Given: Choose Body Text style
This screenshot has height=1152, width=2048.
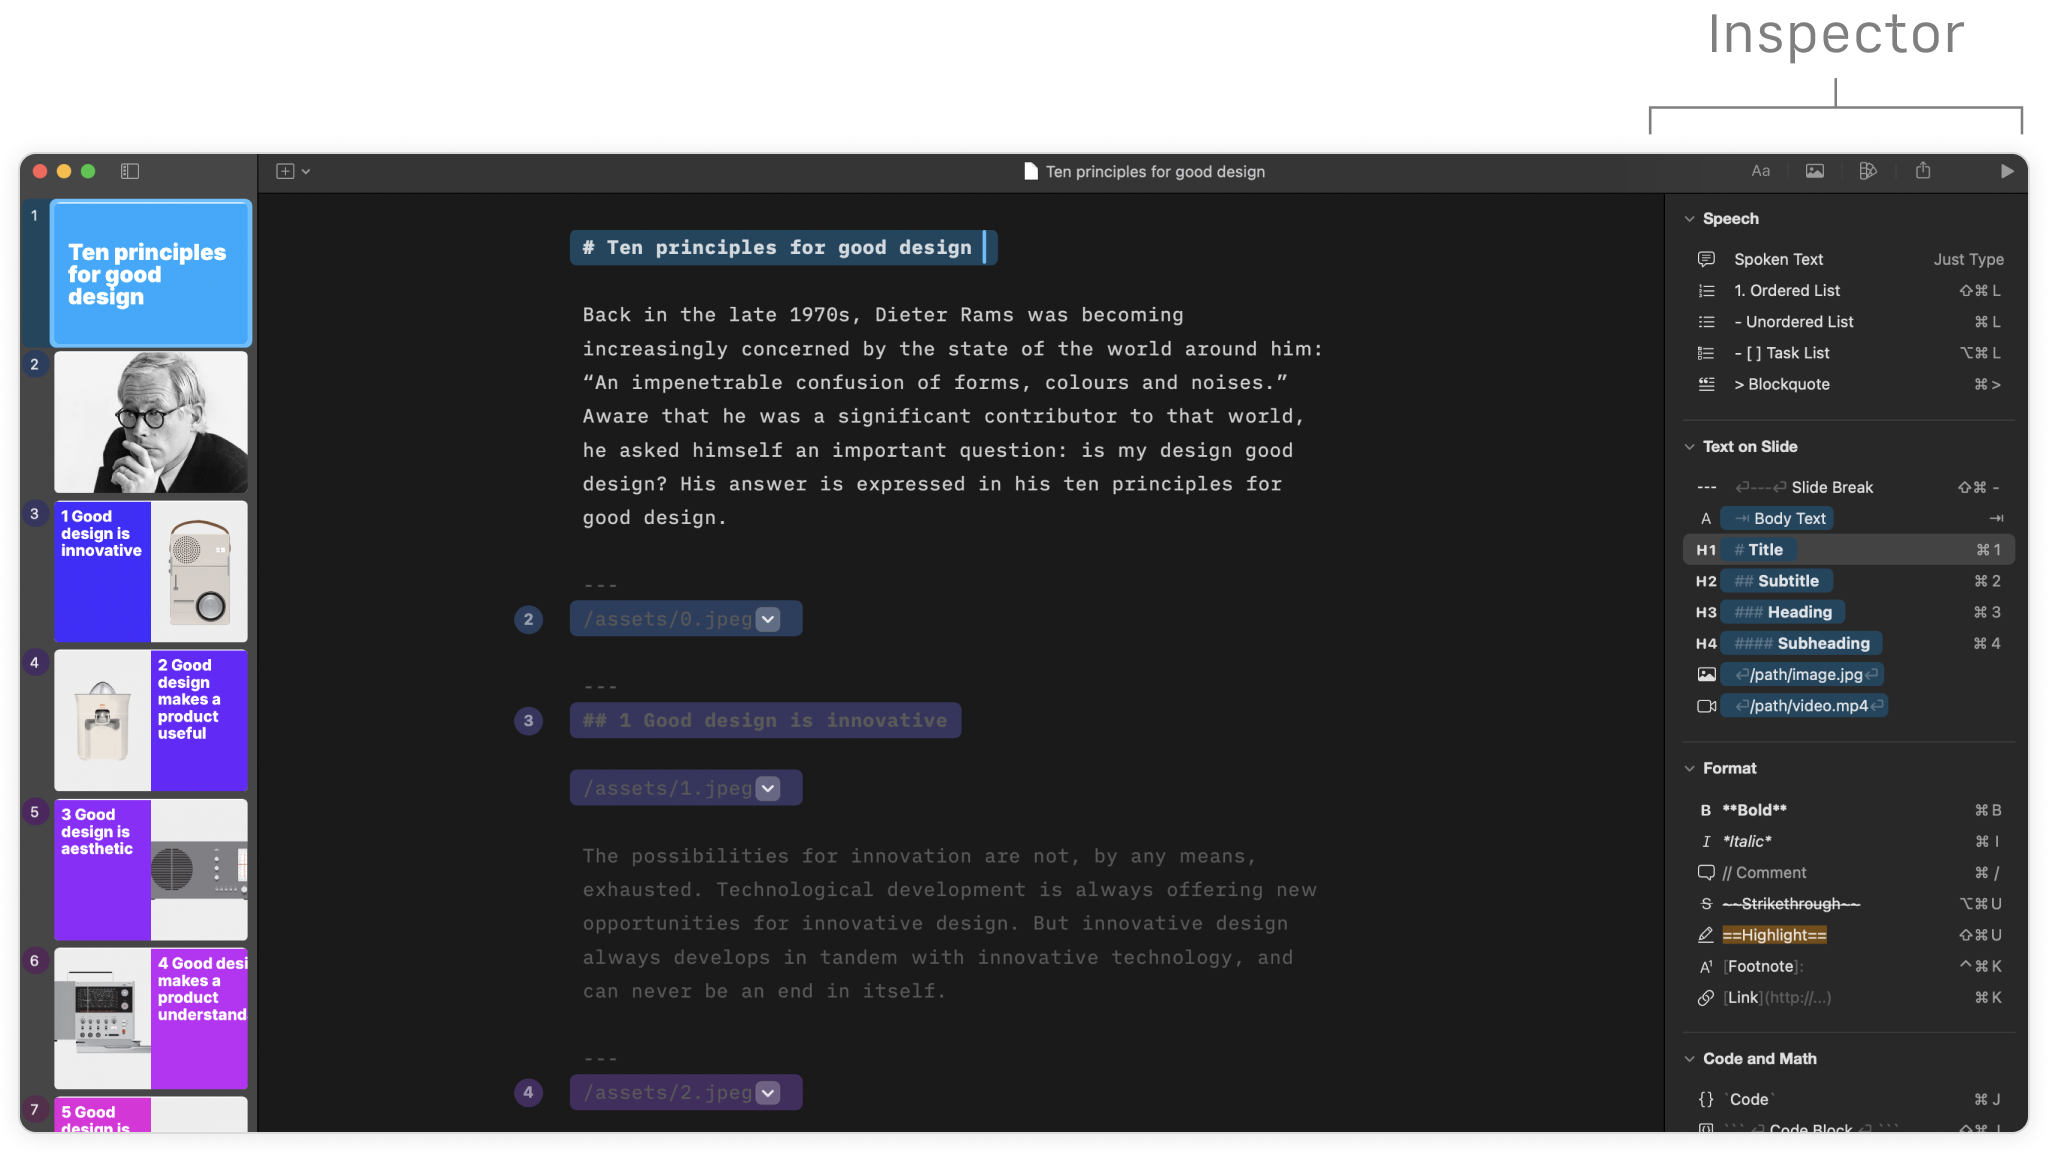Looking at the screenshot, I should [1849, 518].
